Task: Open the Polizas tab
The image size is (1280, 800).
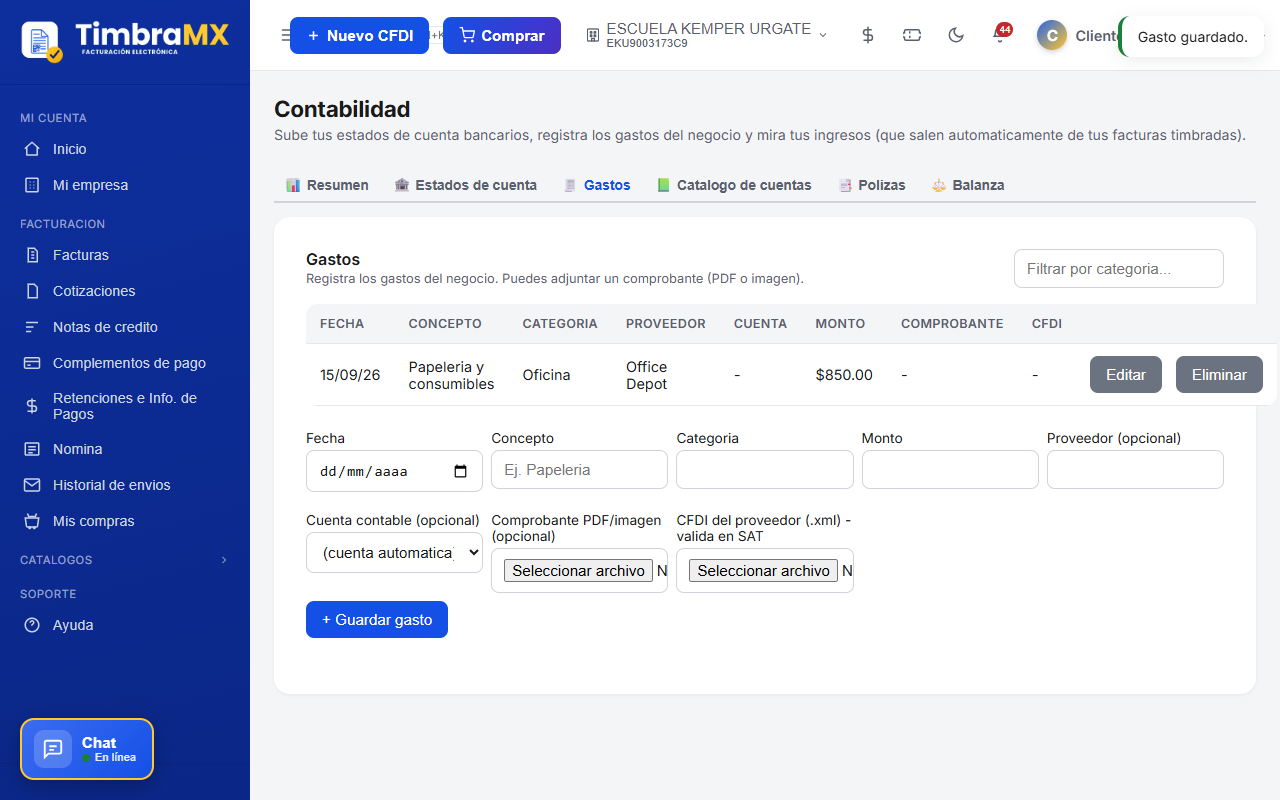Action: [872, 185]
